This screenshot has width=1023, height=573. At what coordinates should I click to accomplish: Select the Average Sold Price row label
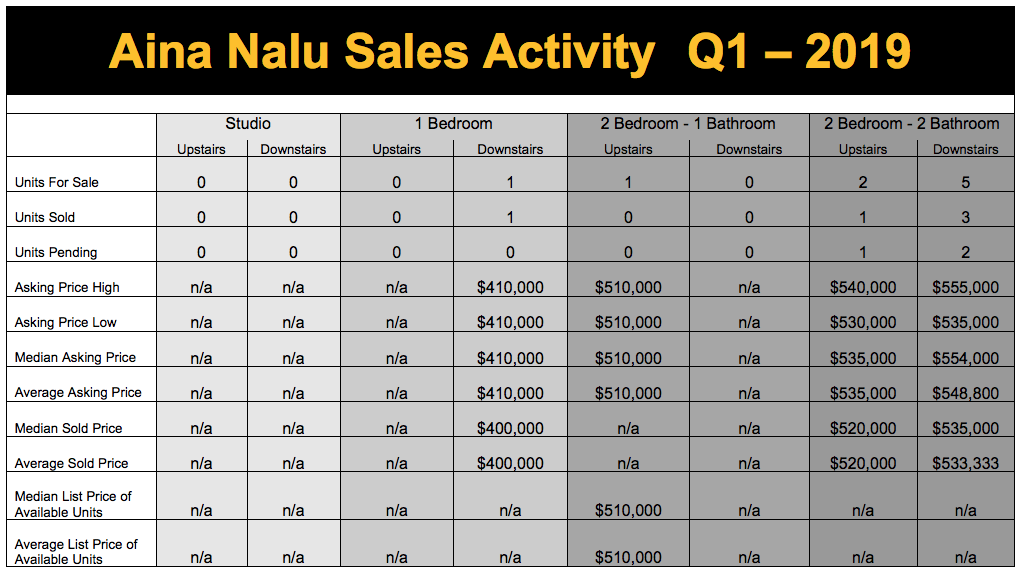71,464
